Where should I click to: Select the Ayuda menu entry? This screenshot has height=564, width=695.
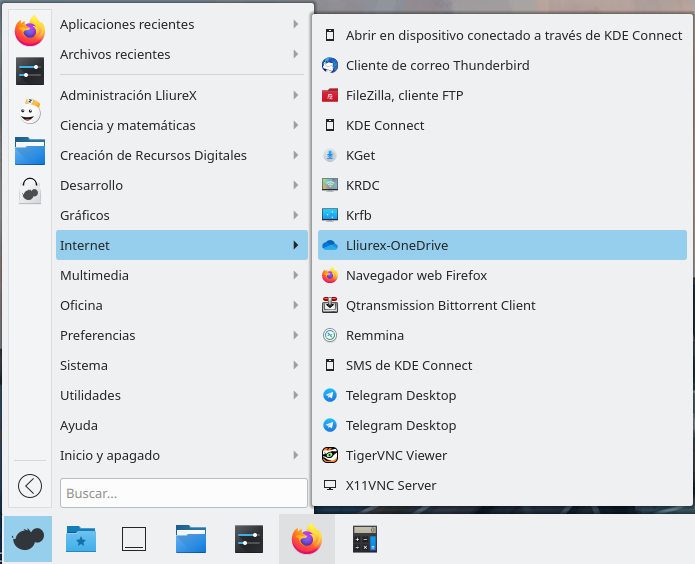(x=79, y=425)
